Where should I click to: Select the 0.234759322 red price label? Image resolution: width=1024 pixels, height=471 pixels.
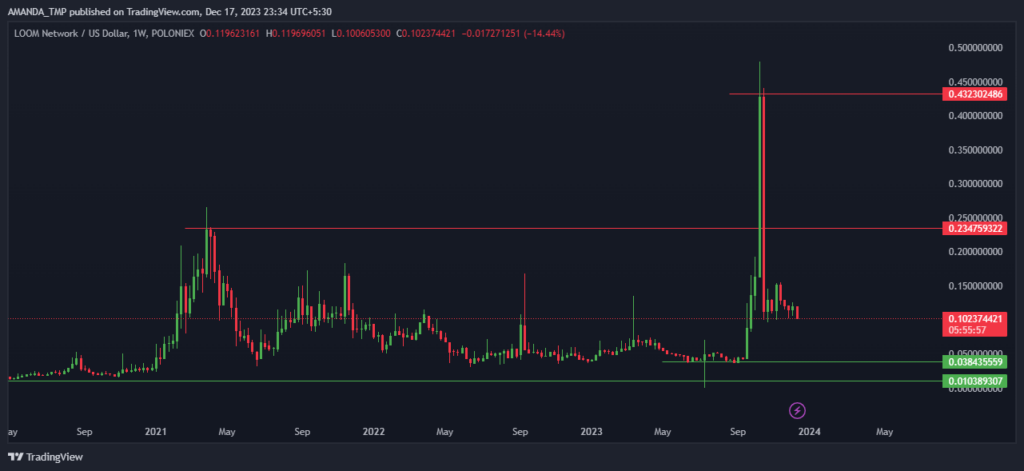click(974, 229)
